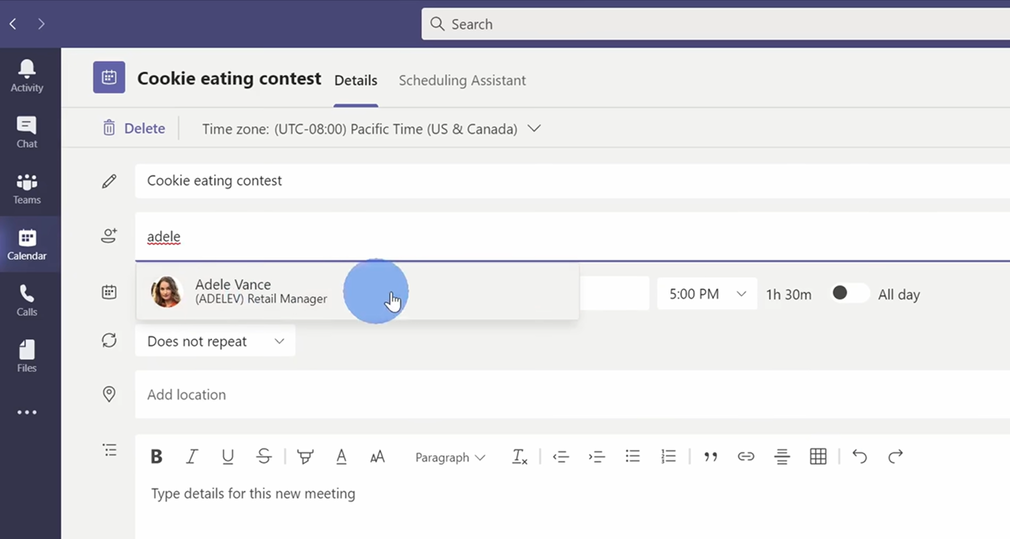The width and height of the screenshot is (1010, 539).
Task: Switch to the Scheduling Assistant tab
Action: [462, 80]
